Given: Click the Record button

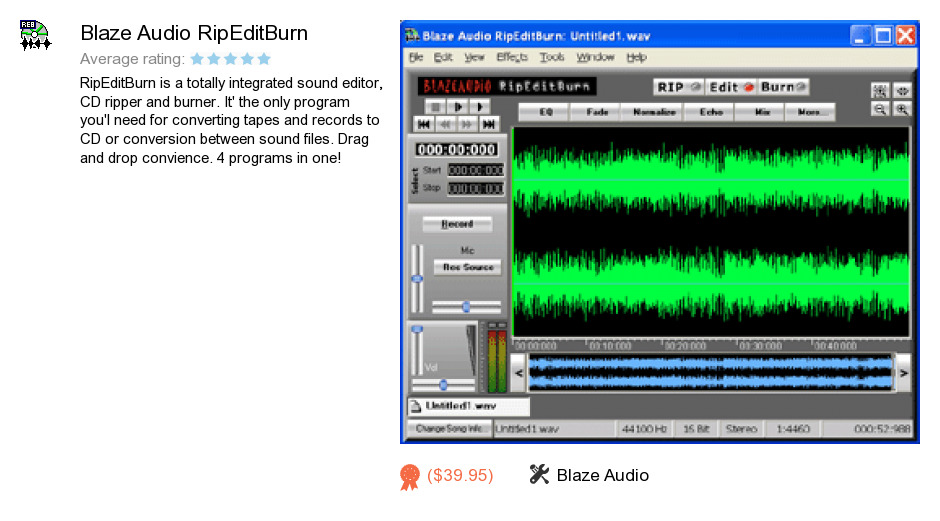Looking at the screenshot, I should 457,224.
